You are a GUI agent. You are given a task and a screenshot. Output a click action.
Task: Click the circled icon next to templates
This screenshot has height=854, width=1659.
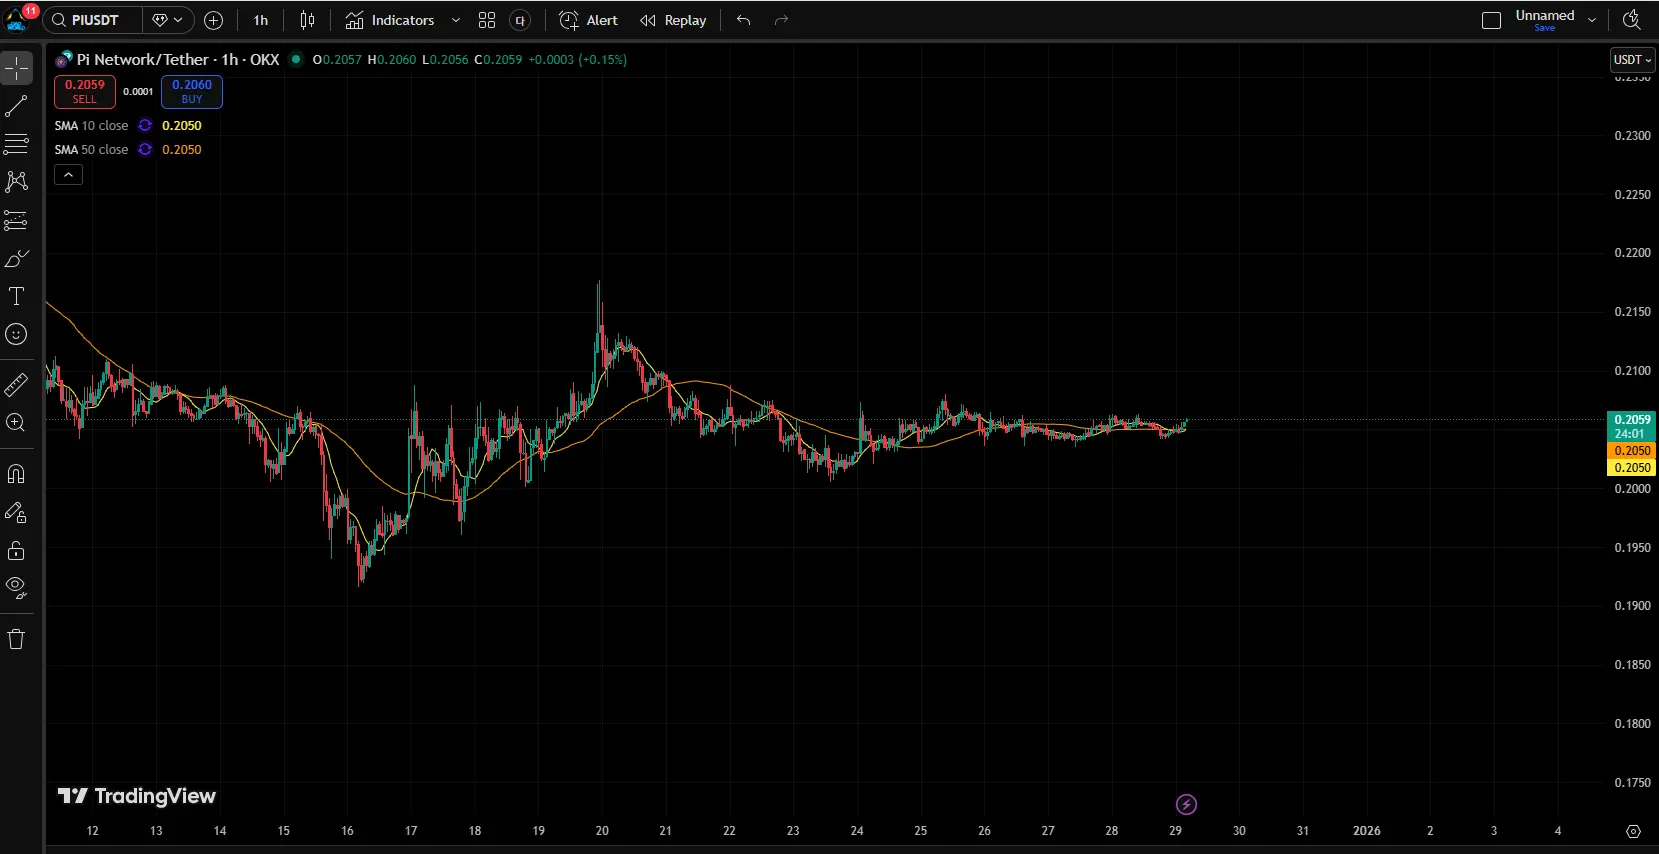click(520, 20)
